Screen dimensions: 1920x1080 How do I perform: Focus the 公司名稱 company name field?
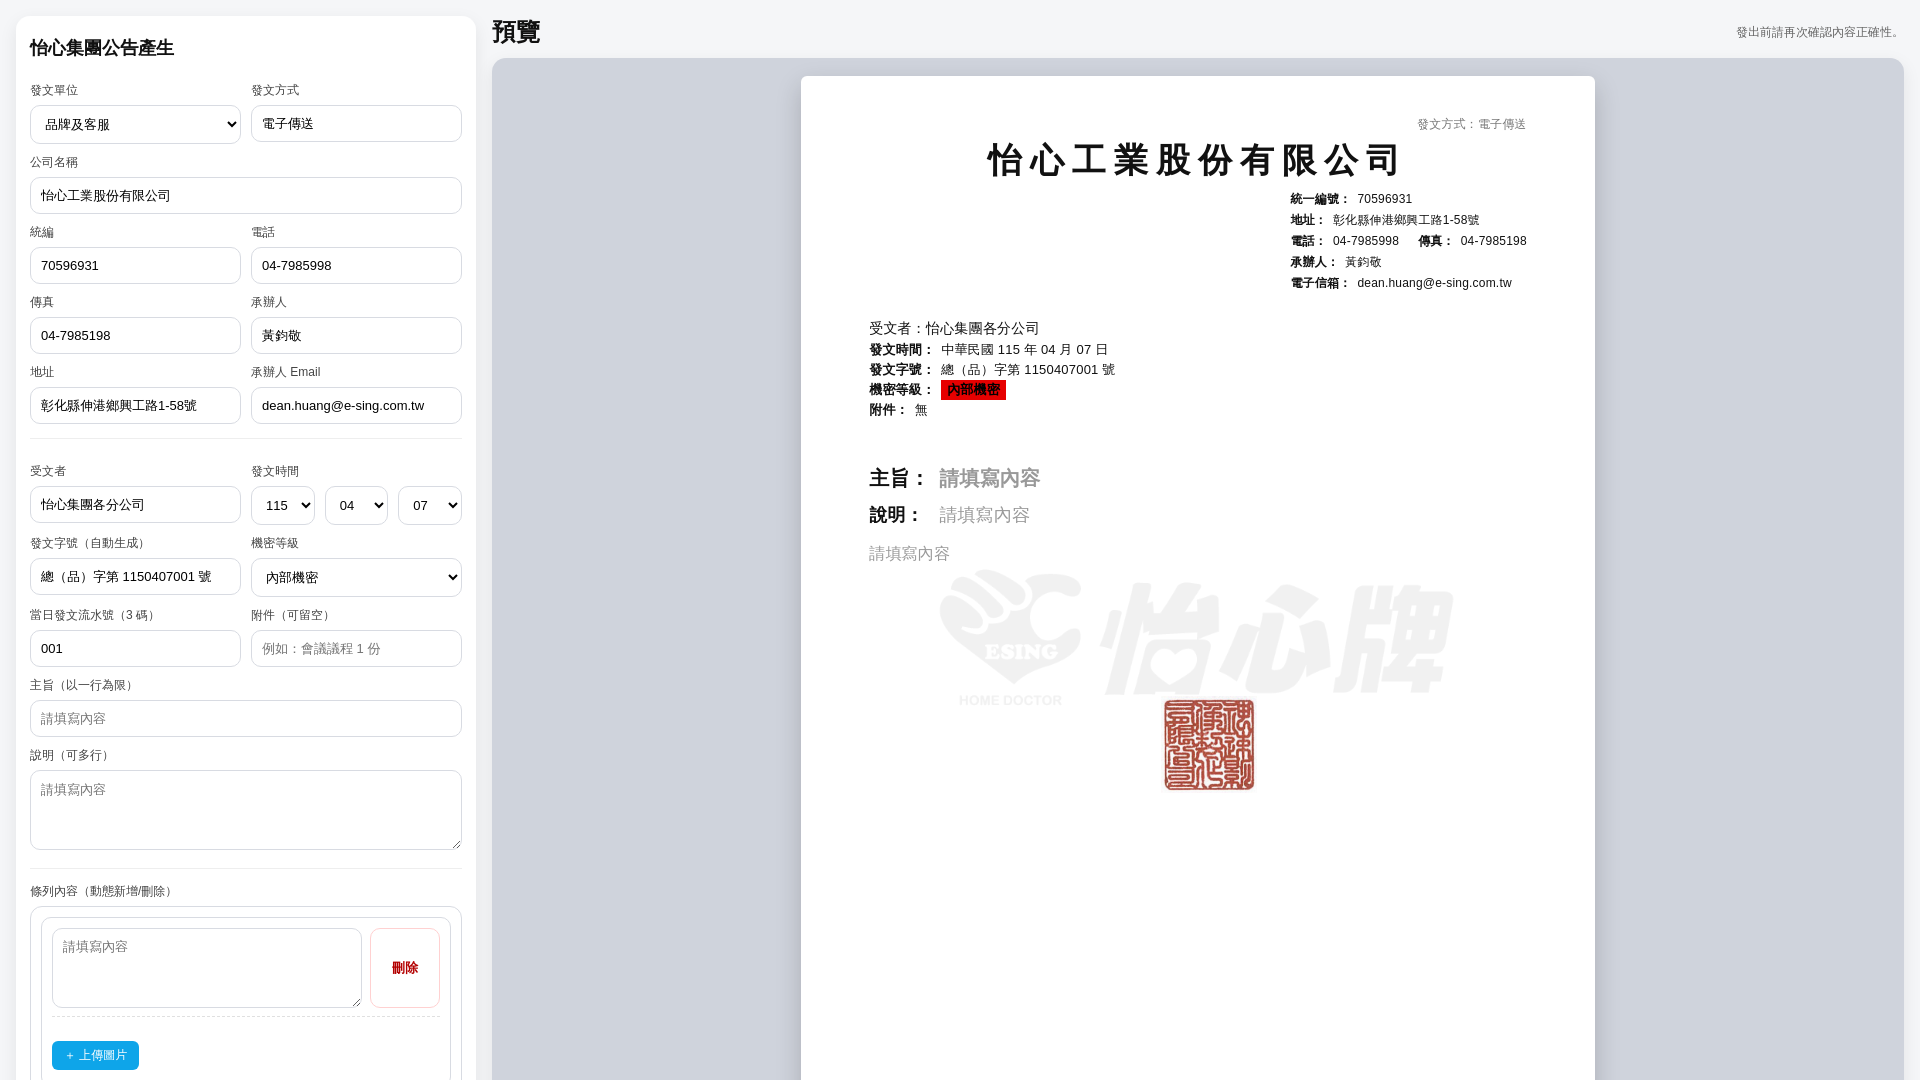pyautogui.click(x=245, y=196)
